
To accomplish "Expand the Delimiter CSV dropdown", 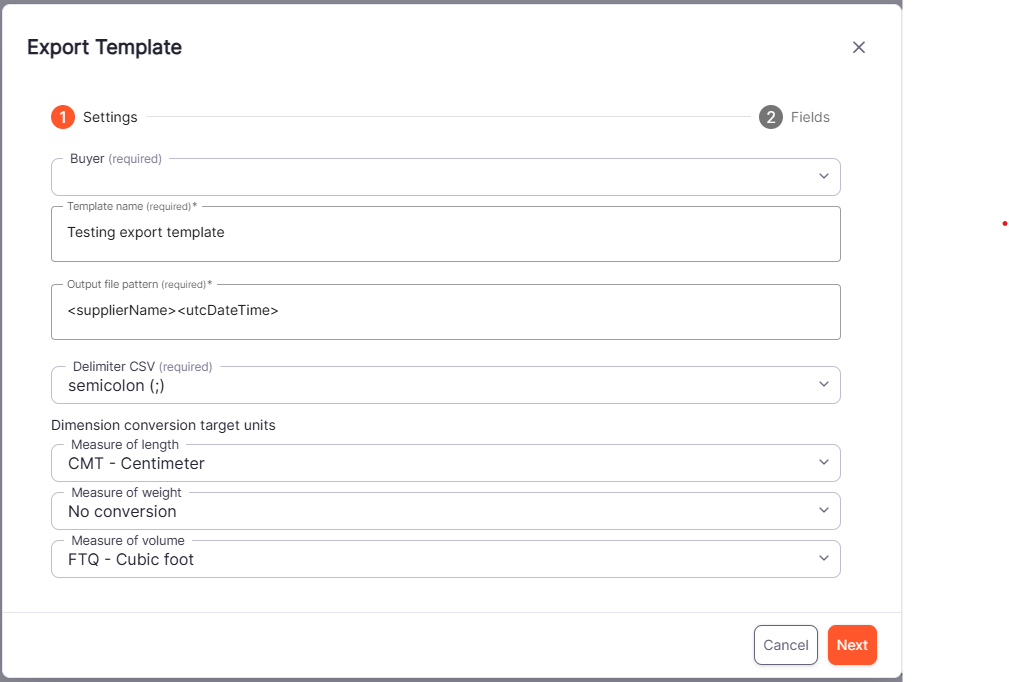I will click(x=445, y=385).
